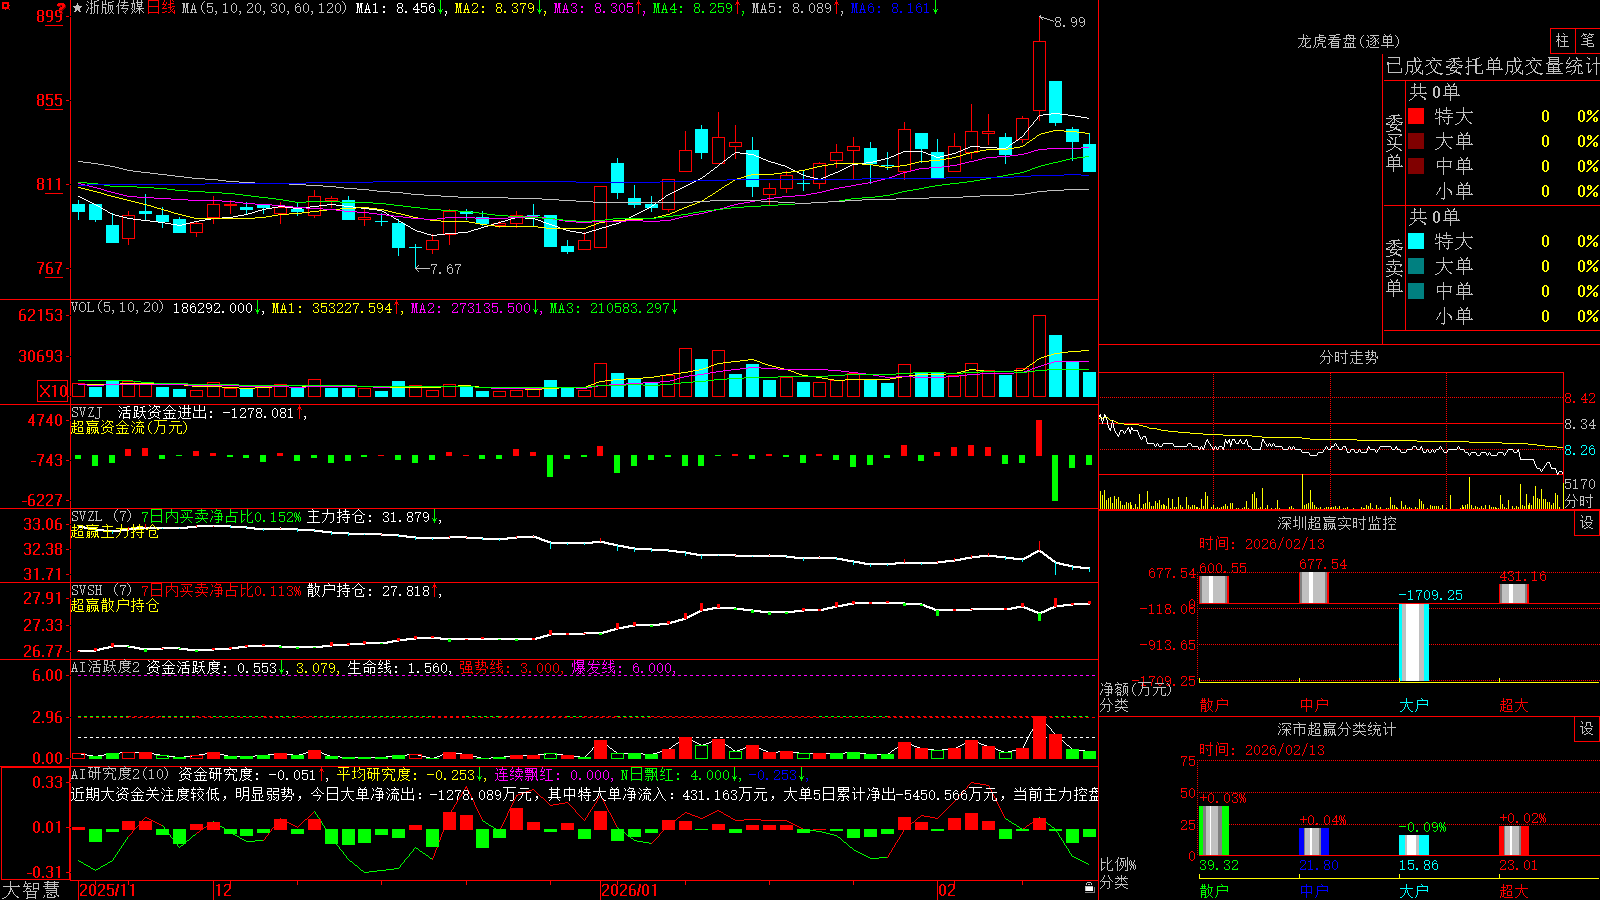The width and height of the screenshot is (1600, 900).
Task: Click the 超赢资金流(万元) label
Action: point(129,427)
